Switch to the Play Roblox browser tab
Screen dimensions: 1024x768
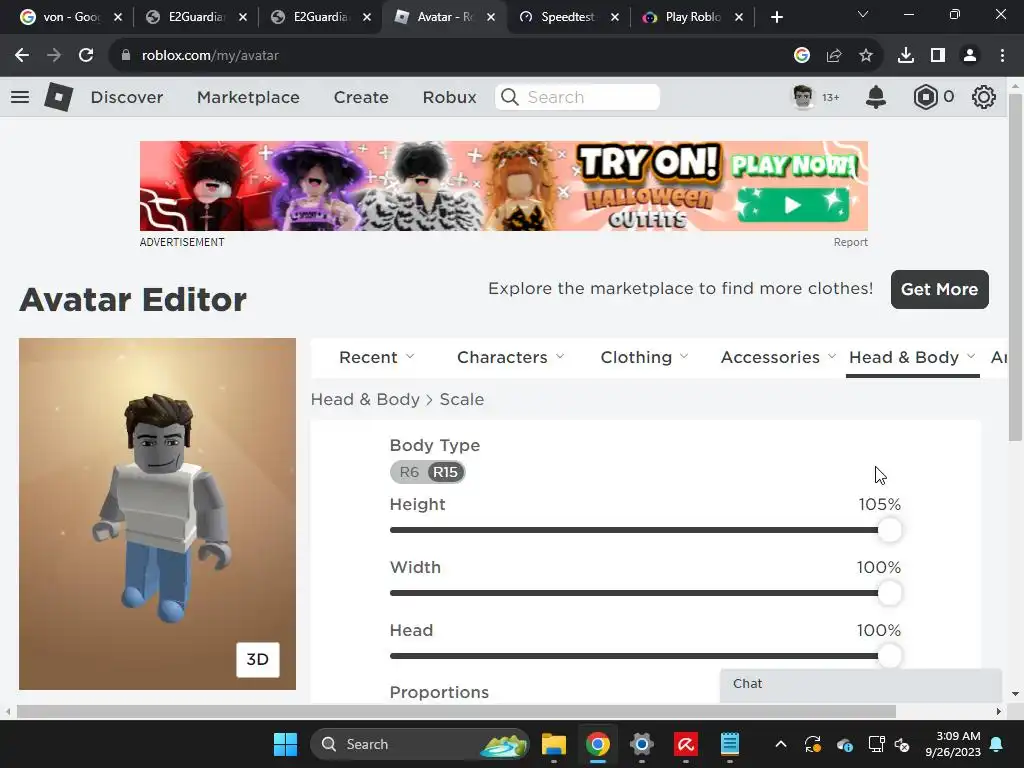tap(693, 17)
